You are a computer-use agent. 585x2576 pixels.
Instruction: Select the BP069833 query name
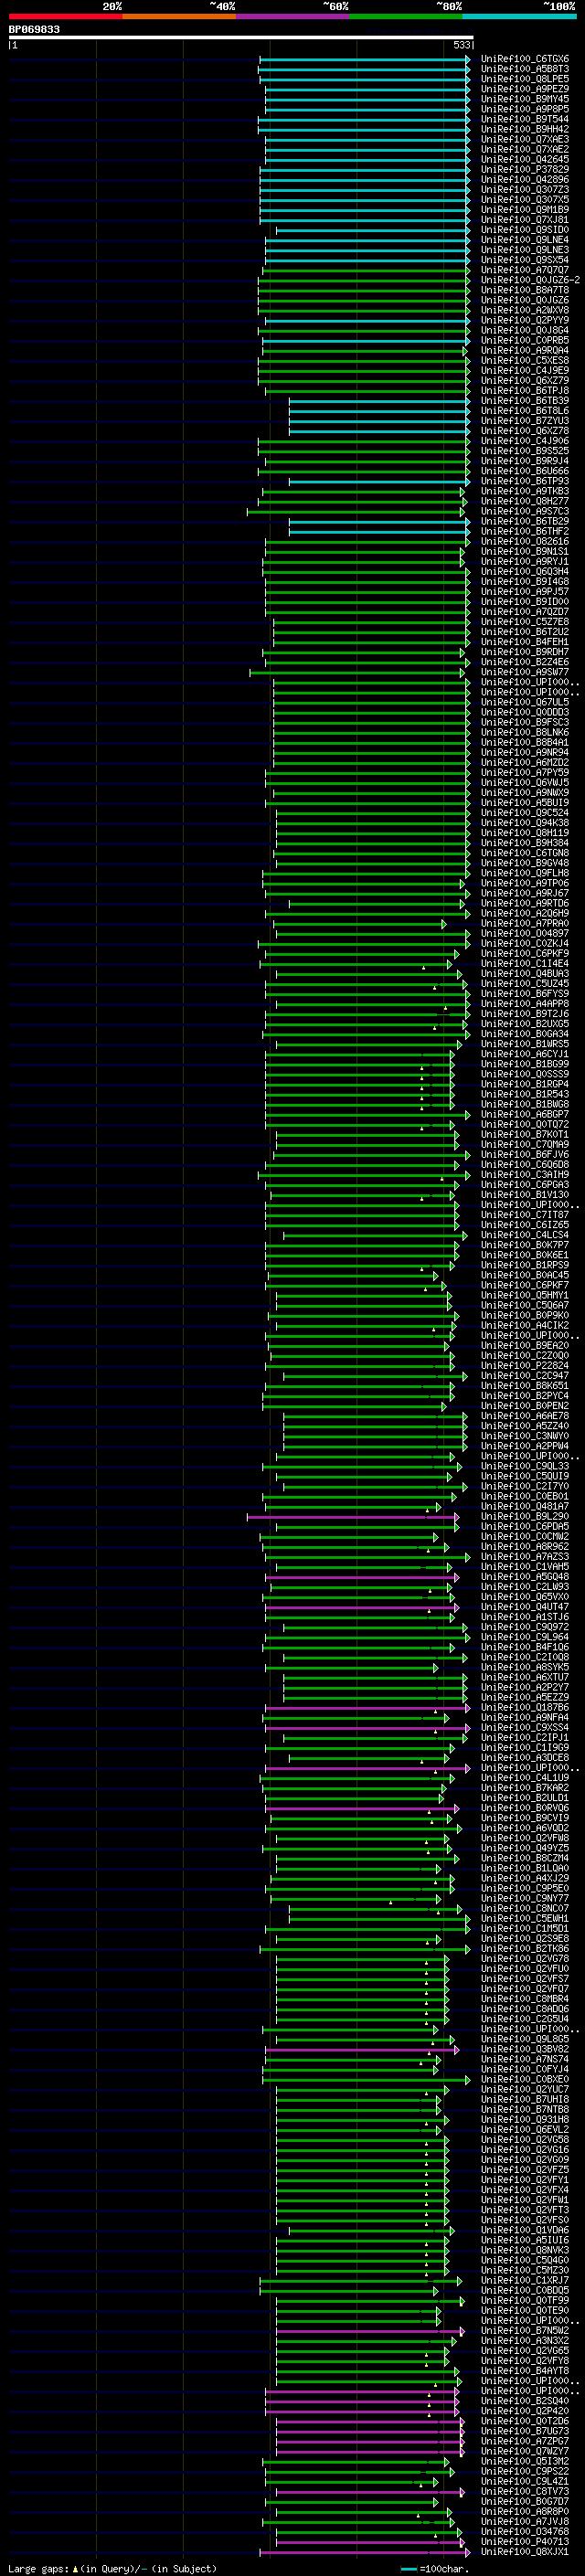click(34, 29)
